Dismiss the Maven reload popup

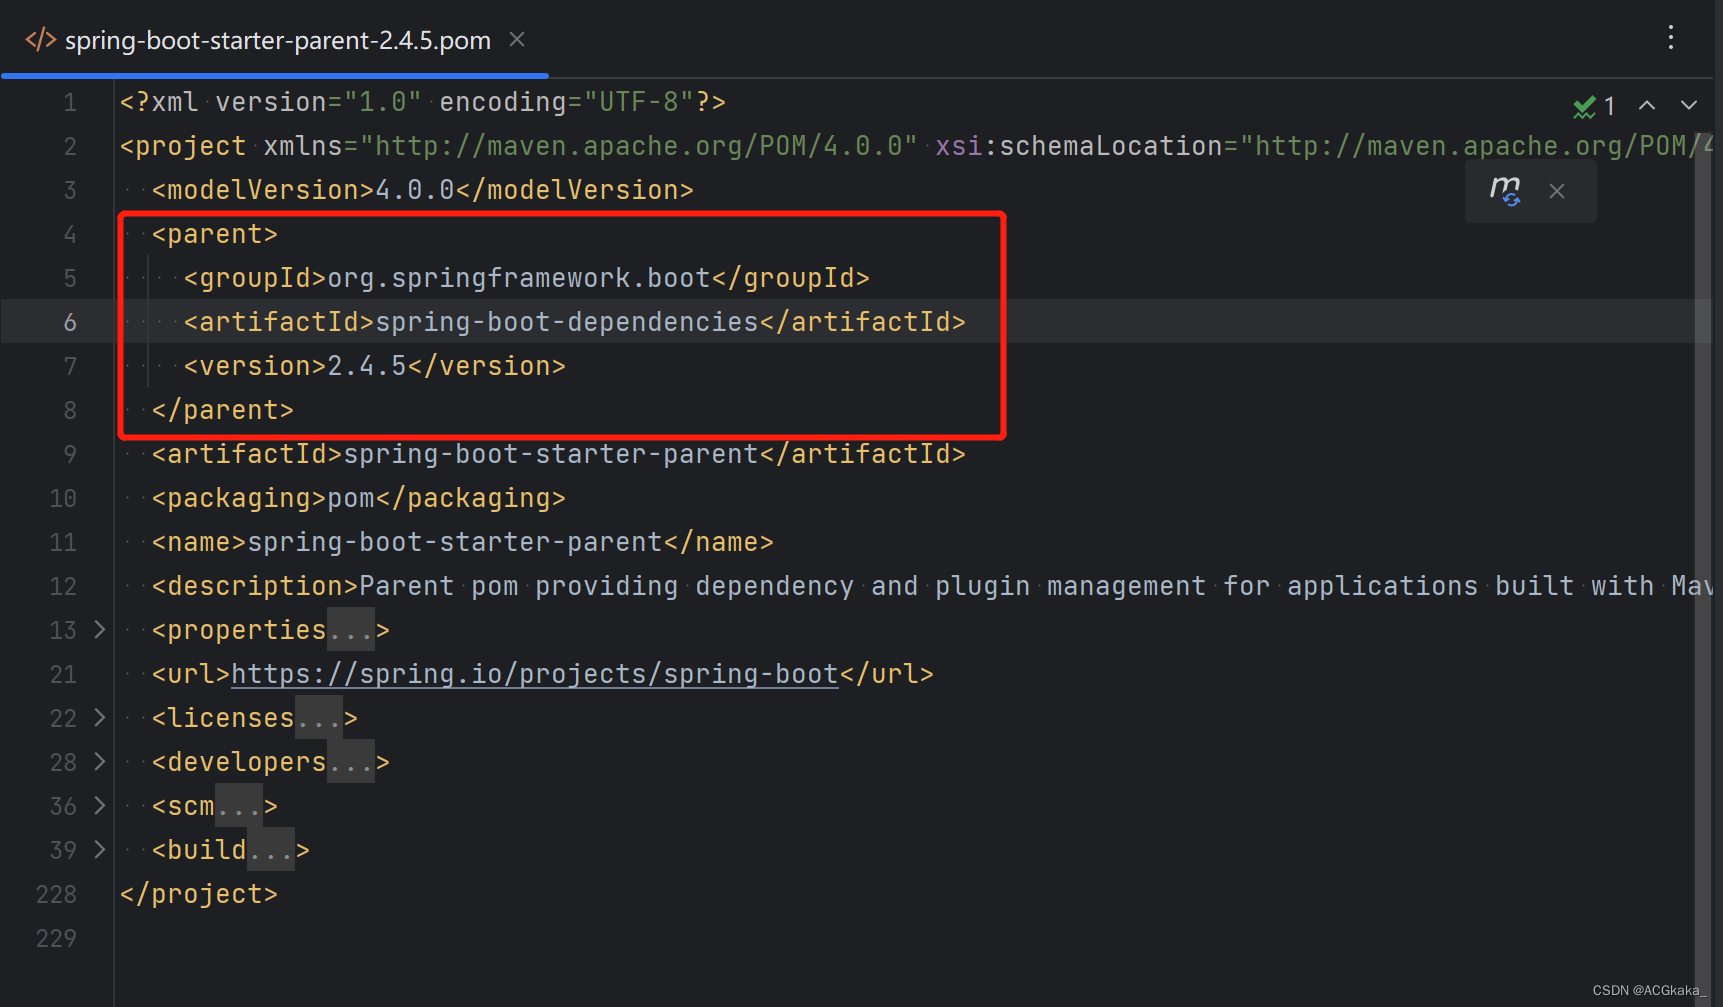(x=1557, y=191)
